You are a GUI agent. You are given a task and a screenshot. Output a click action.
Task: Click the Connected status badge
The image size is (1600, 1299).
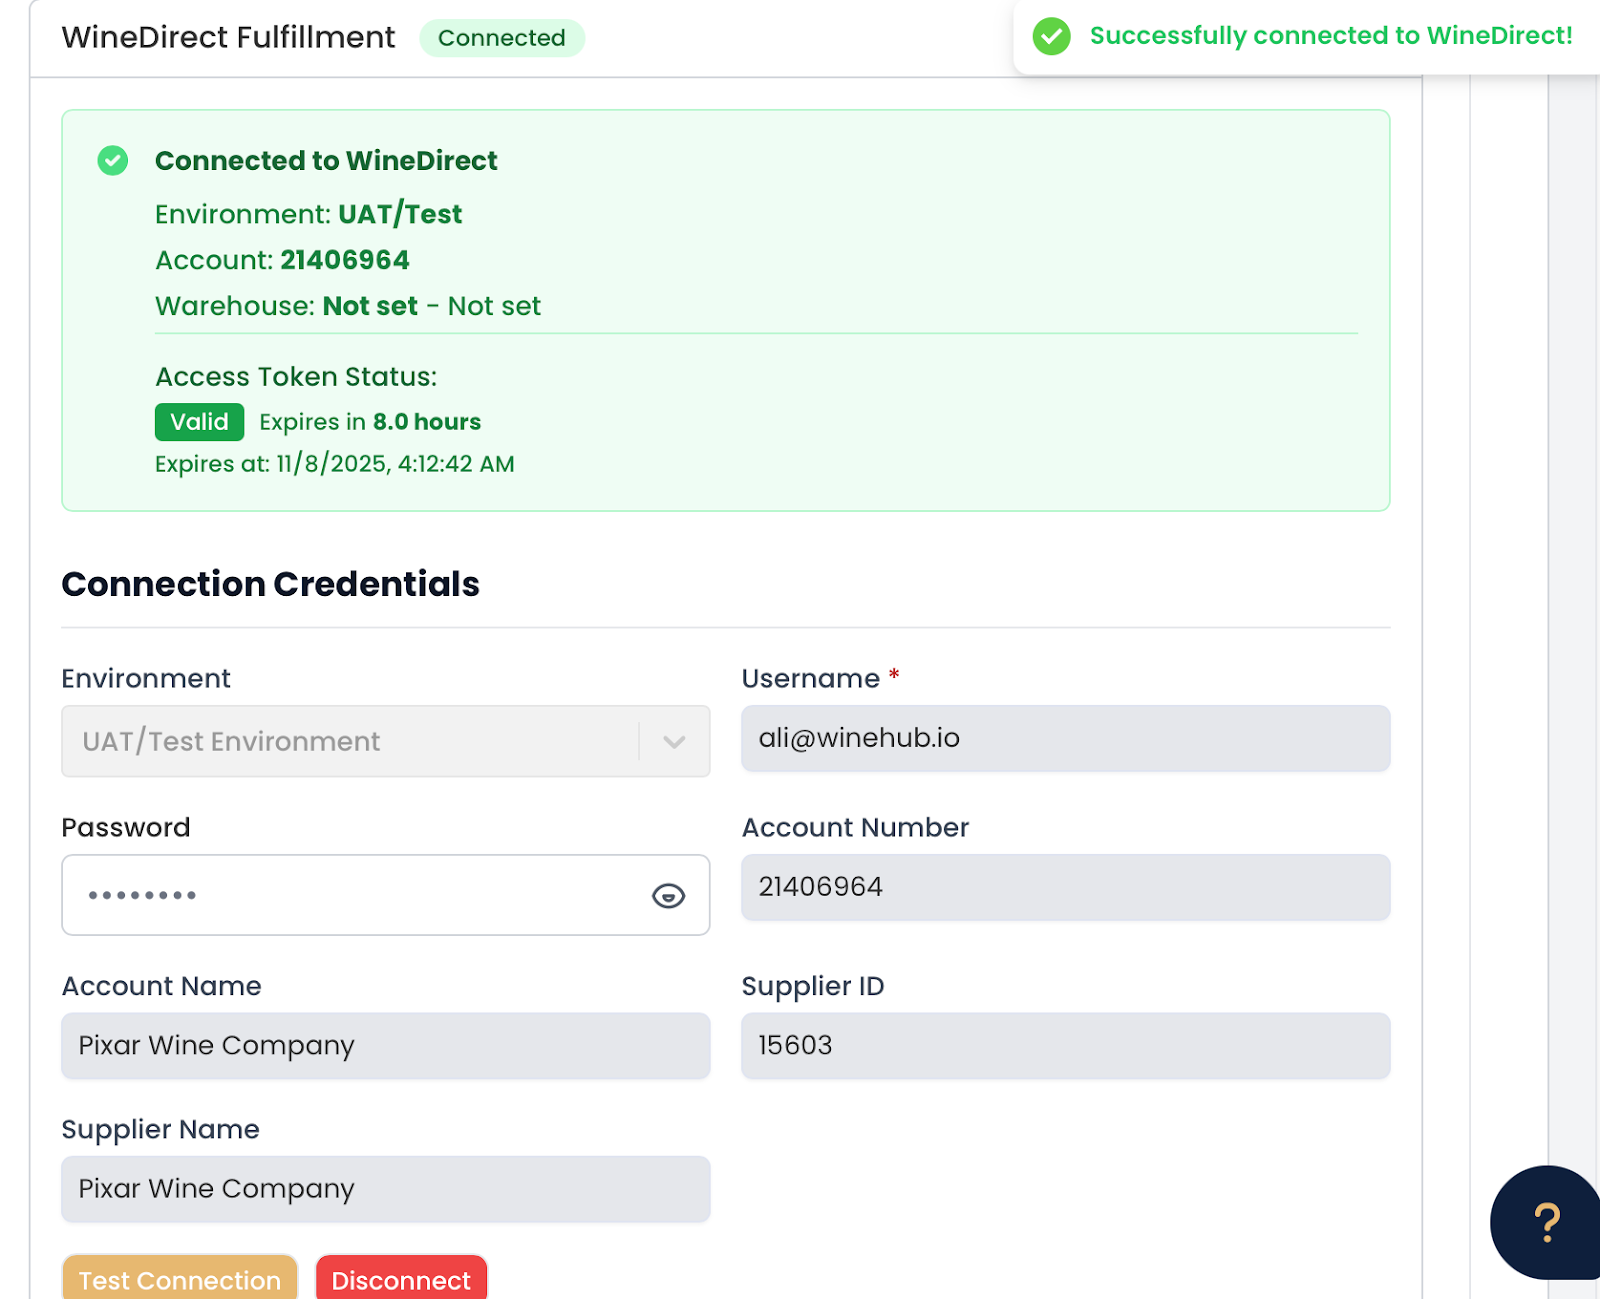point(502,38)
